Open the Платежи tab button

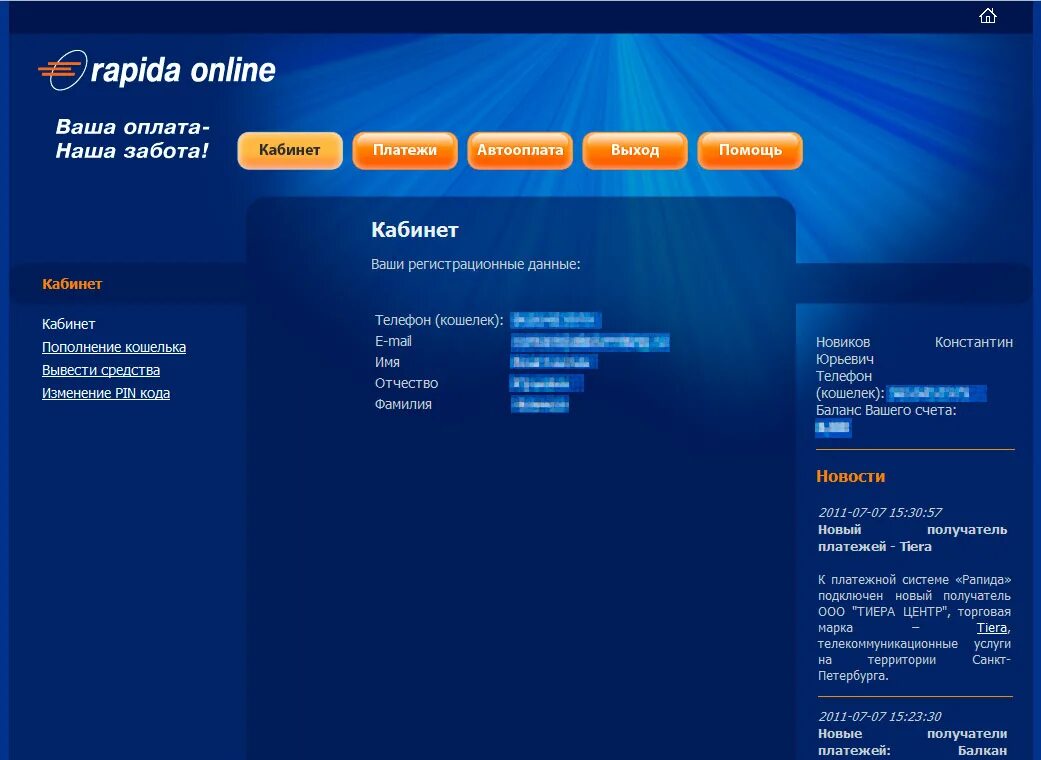point(405,151)
